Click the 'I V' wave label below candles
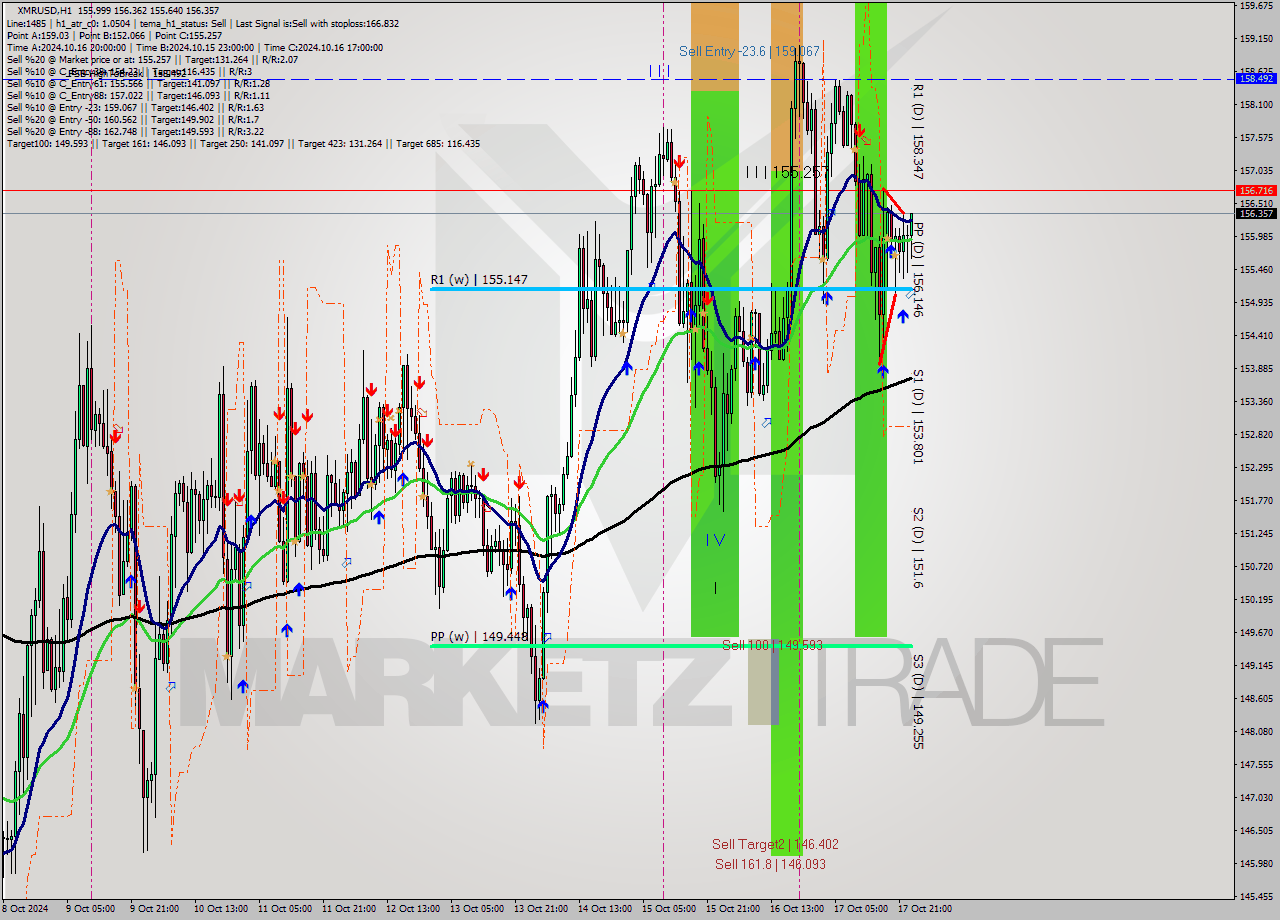Image resolution: width=1280 pixels, height=920 pixels. pyautogui.click(x=716, y=540)
